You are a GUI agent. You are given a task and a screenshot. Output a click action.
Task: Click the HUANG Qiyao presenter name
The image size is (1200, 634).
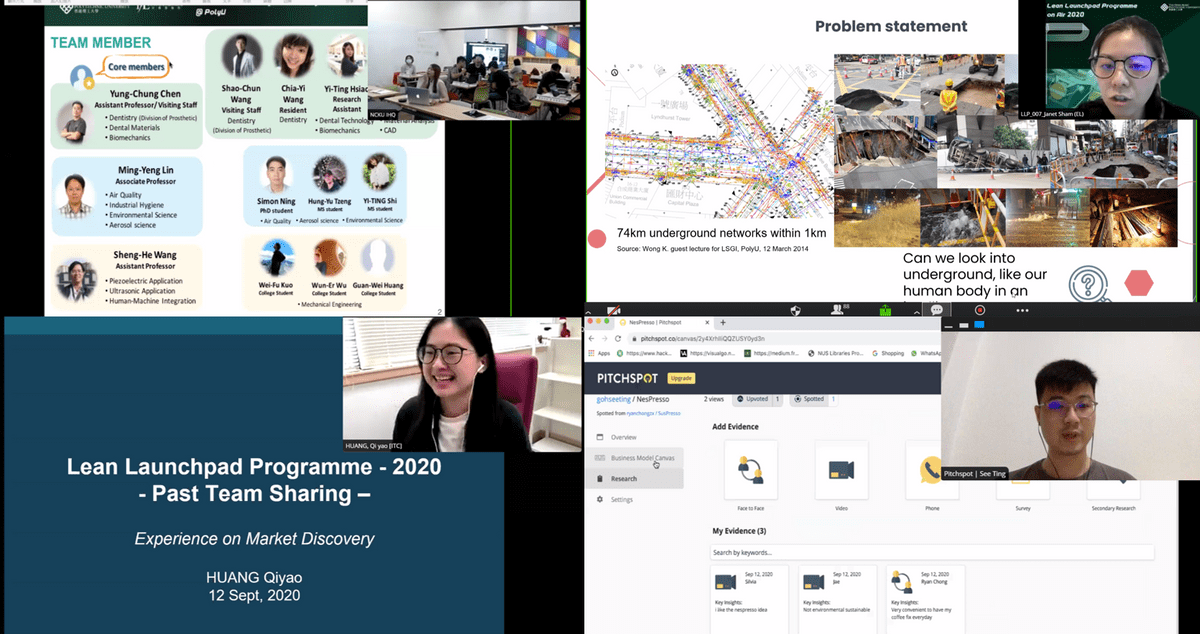[x=254, y=578]
